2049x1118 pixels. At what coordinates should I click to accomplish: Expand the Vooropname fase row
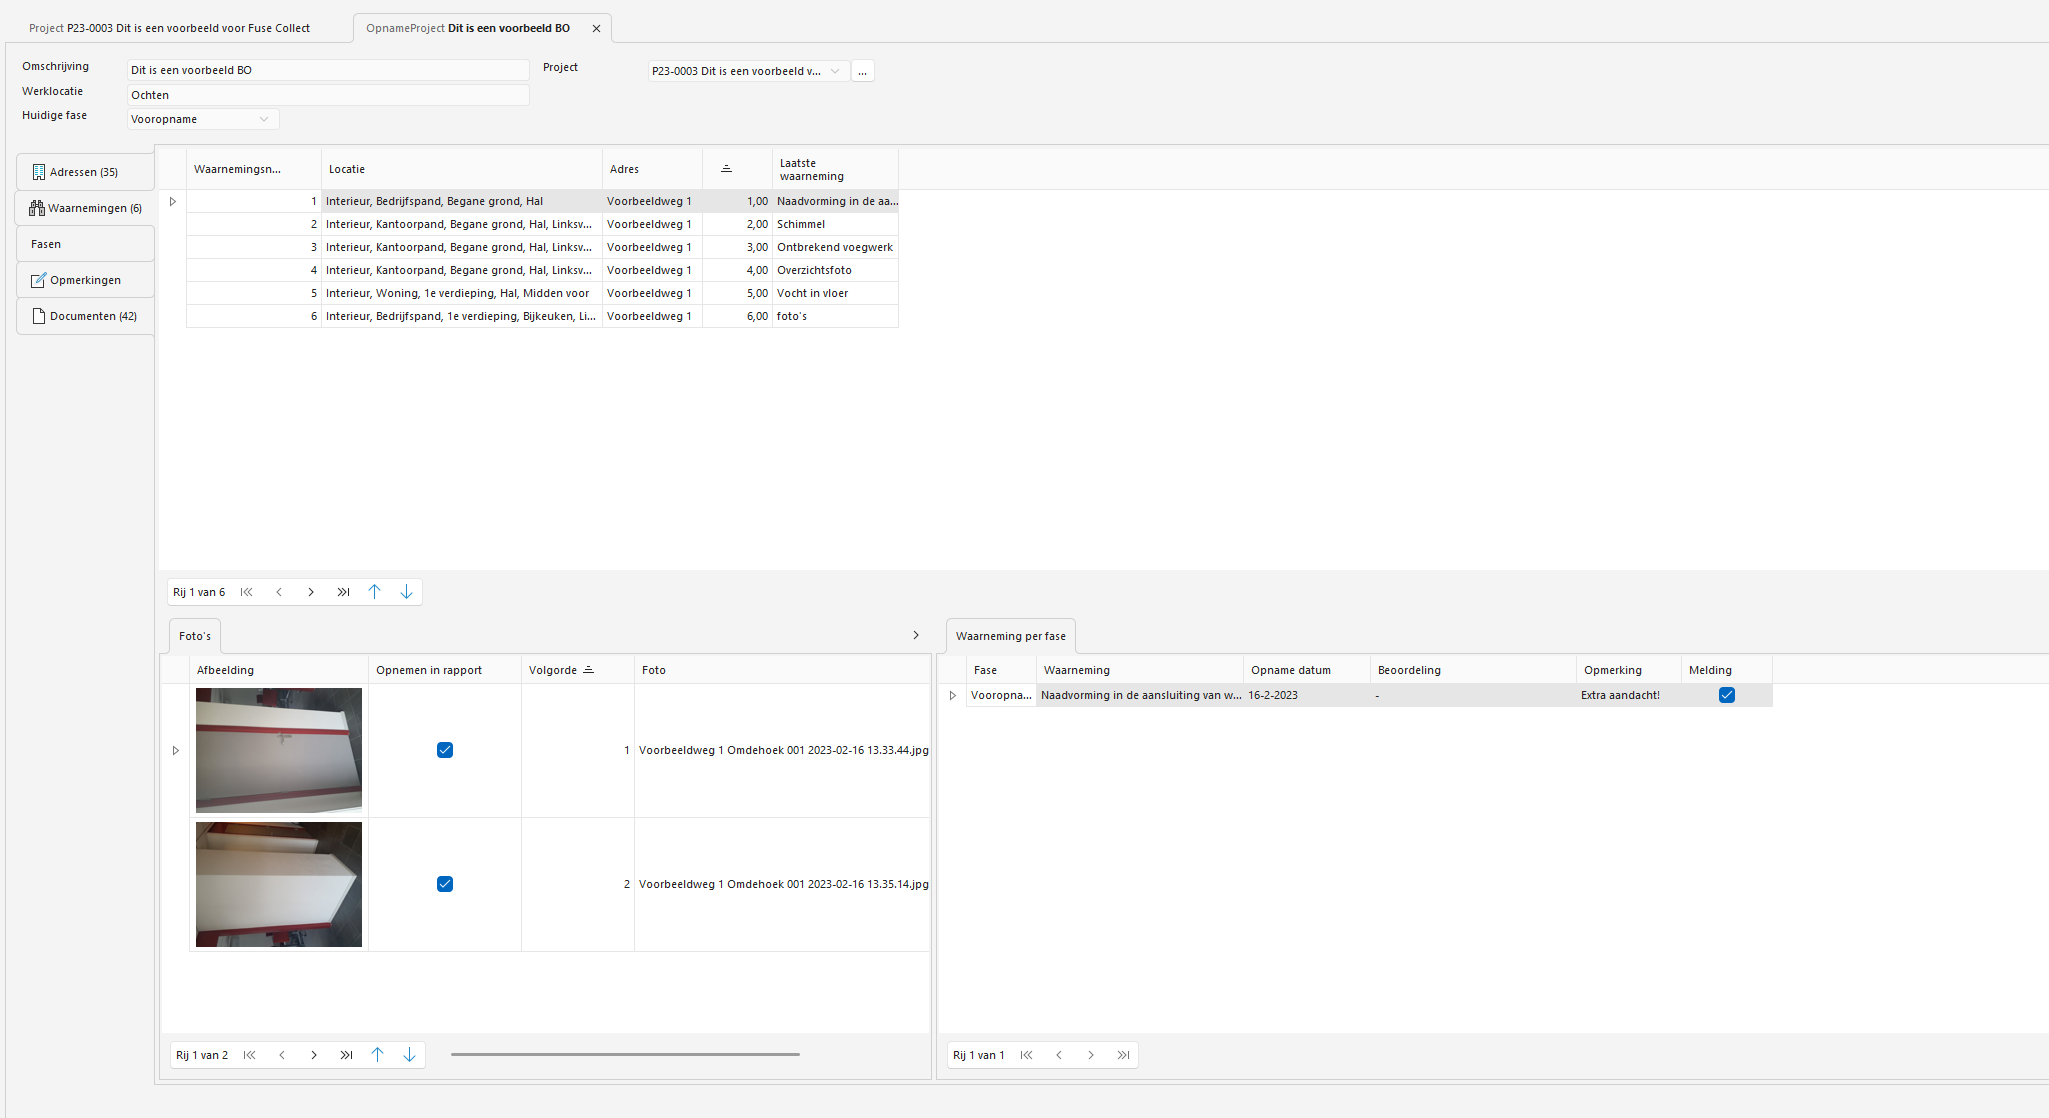[x=953, y=696]
